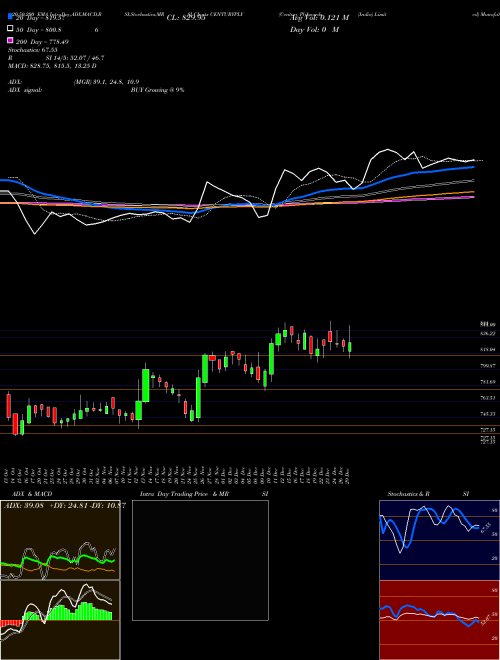Click the 'MACD: 828.75, 815.5, 13.25 D' line
The image size is (500, 660).
52,66
